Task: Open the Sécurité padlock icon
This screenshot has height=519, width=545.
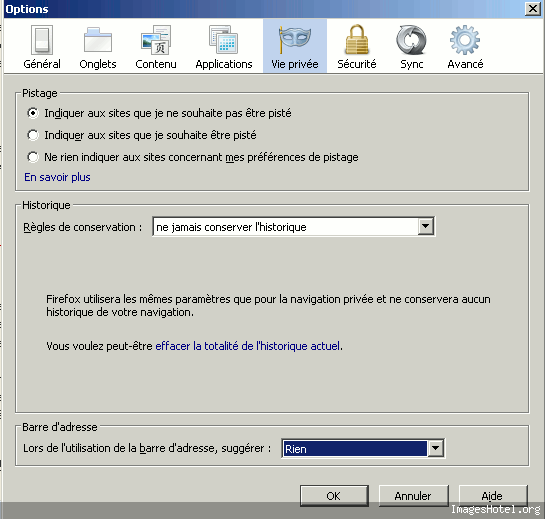Action: [x=357, y=40]
